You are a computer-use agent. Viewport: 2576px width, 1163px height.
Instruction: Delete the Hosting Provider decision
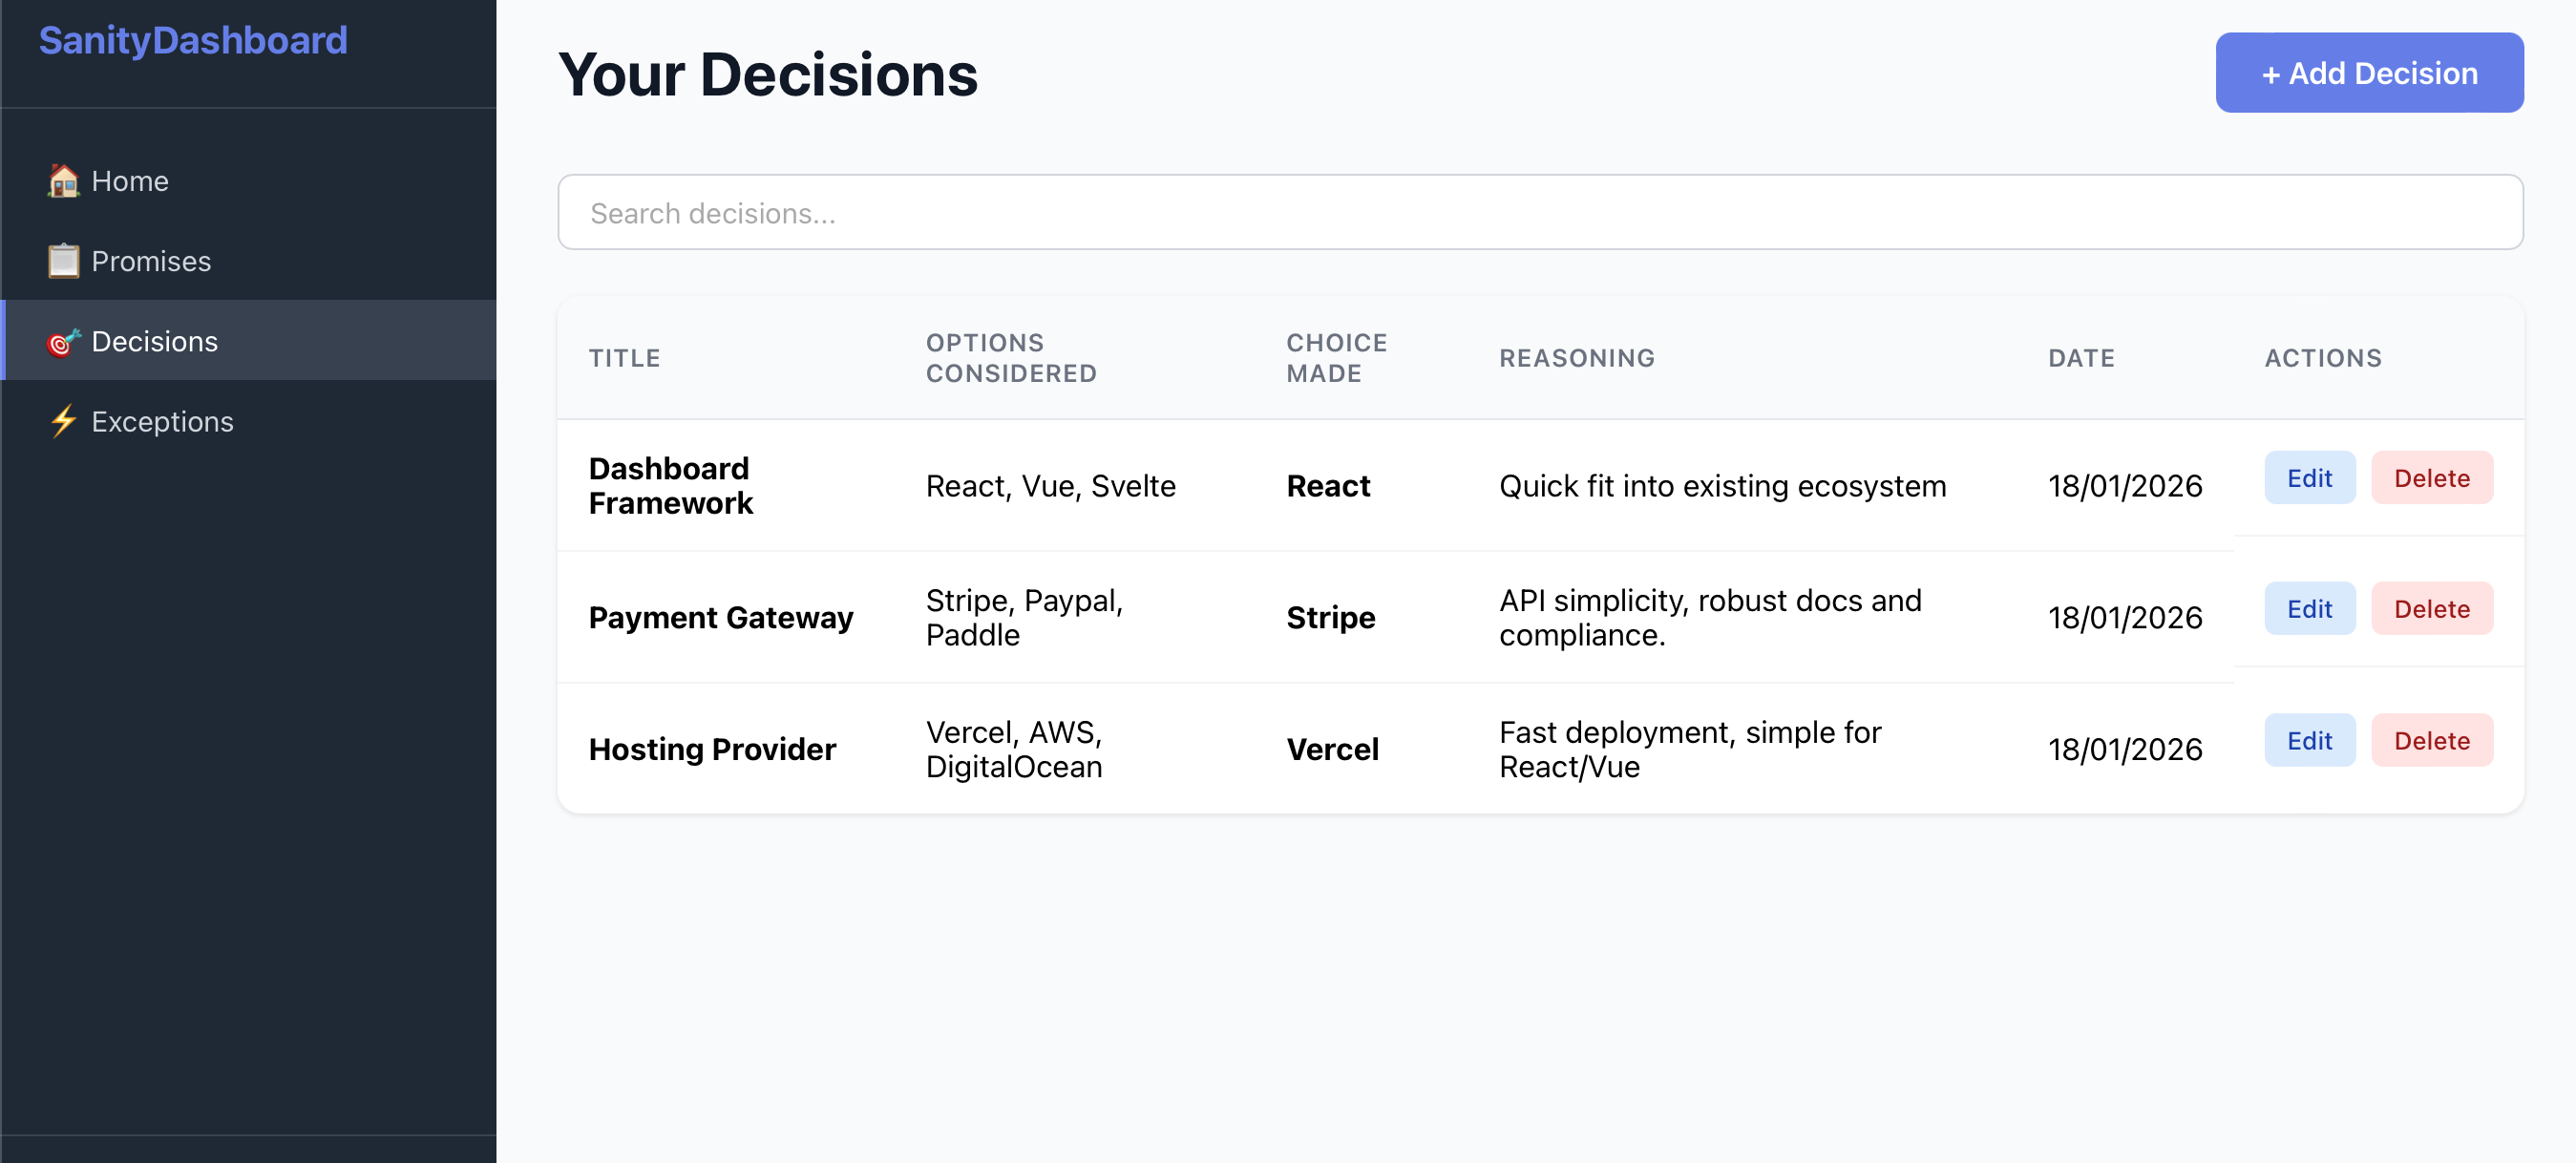(x=2432, y=740)
